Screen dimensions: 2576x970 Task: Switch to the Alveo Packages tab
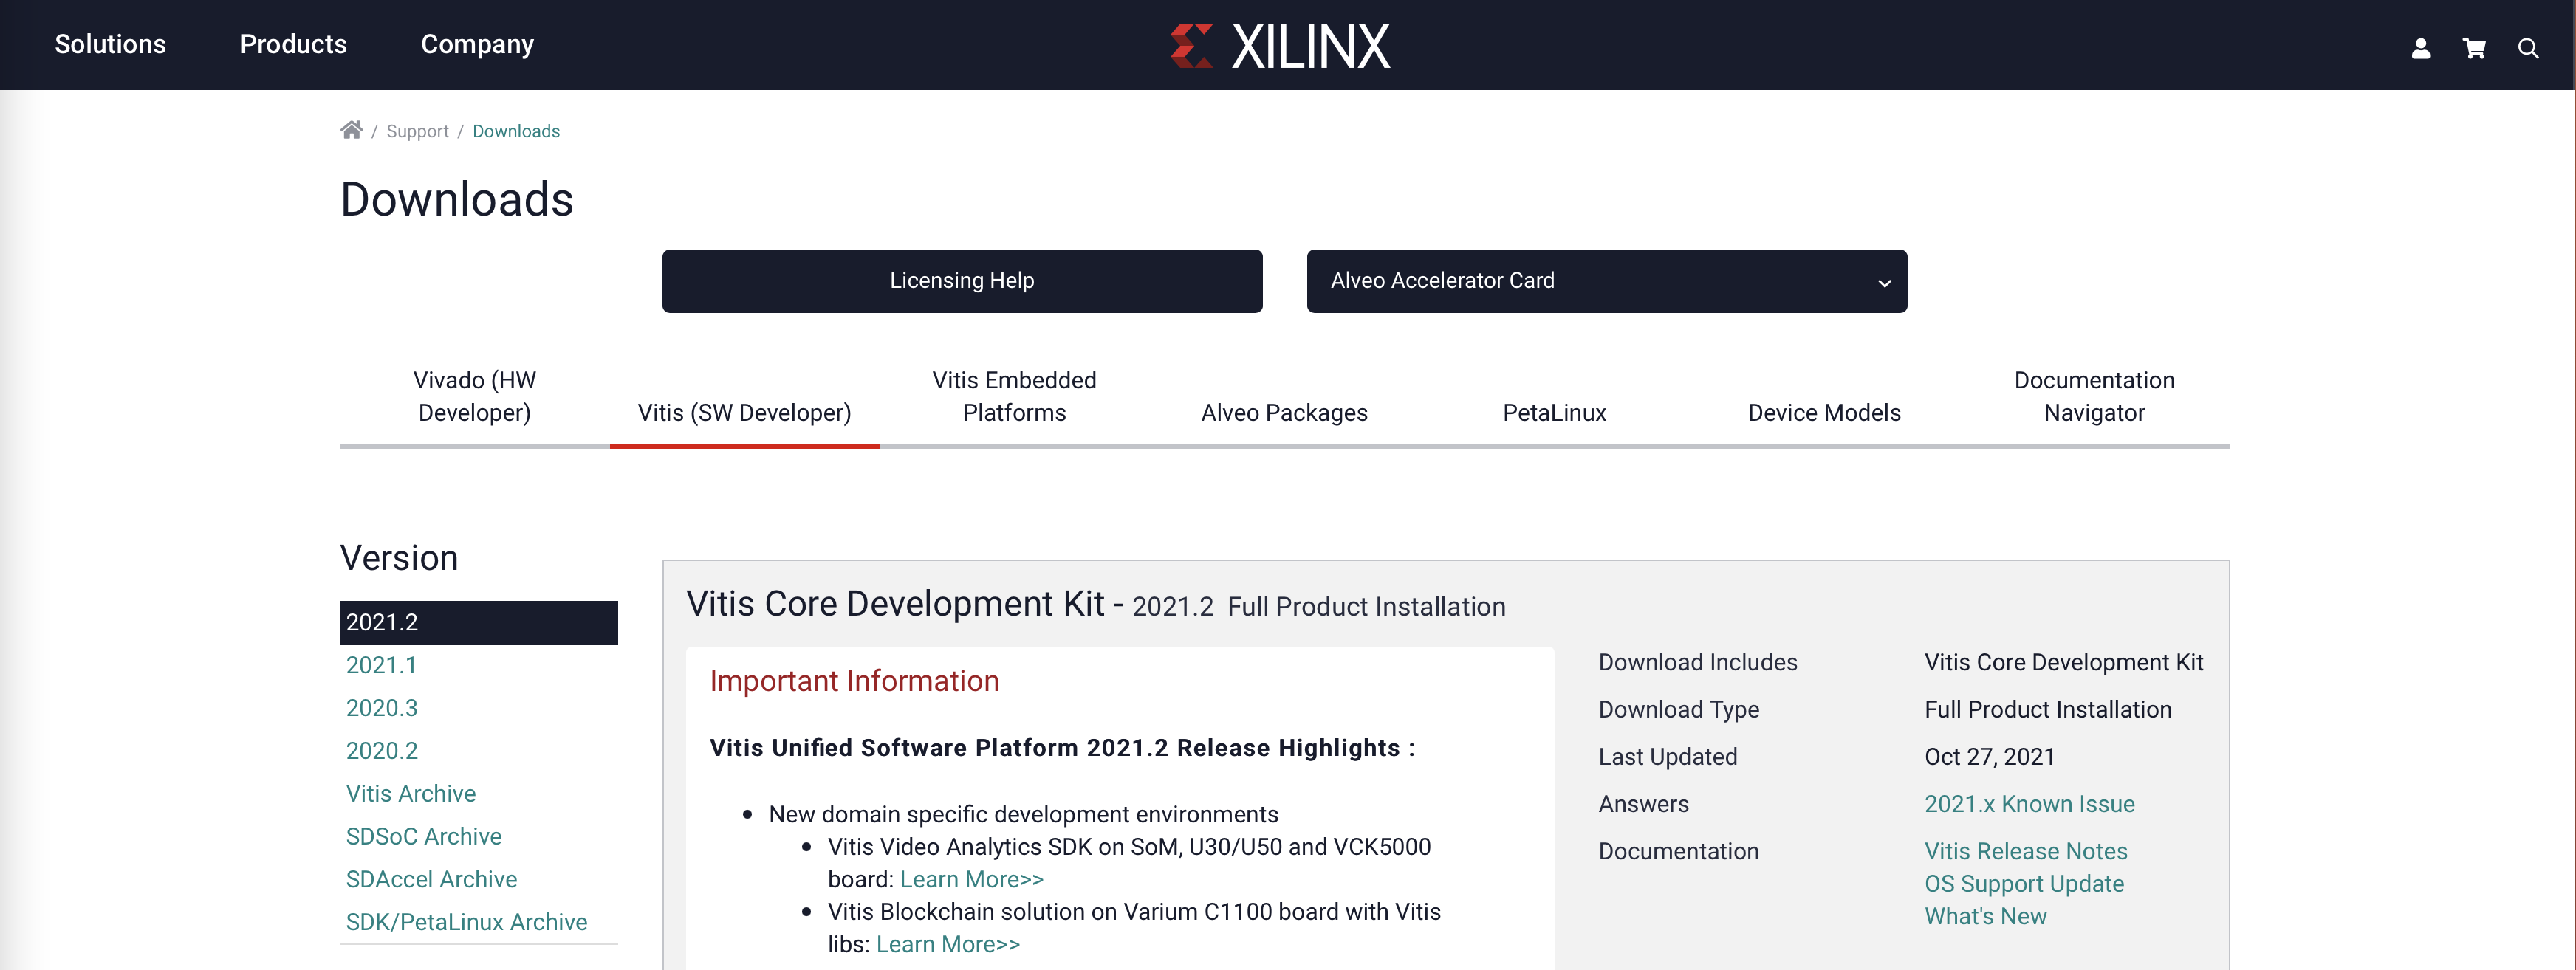pos(1284,412)
